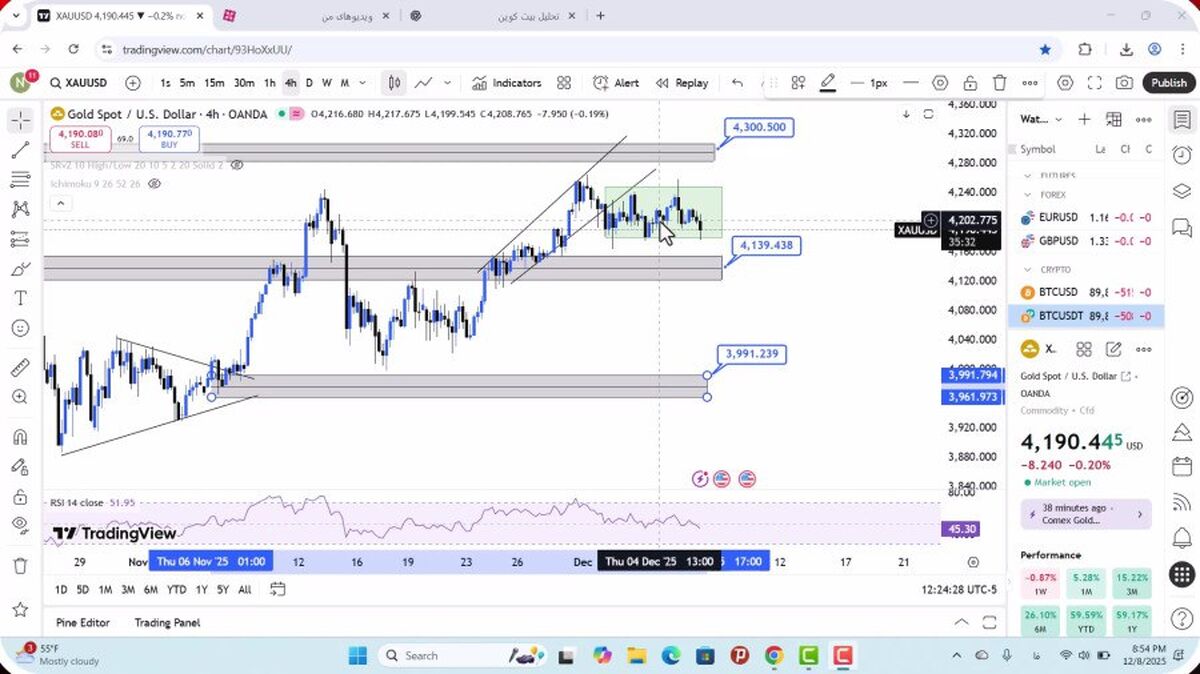Click the SELL 4,190.08 button

(x=80, y=139)
